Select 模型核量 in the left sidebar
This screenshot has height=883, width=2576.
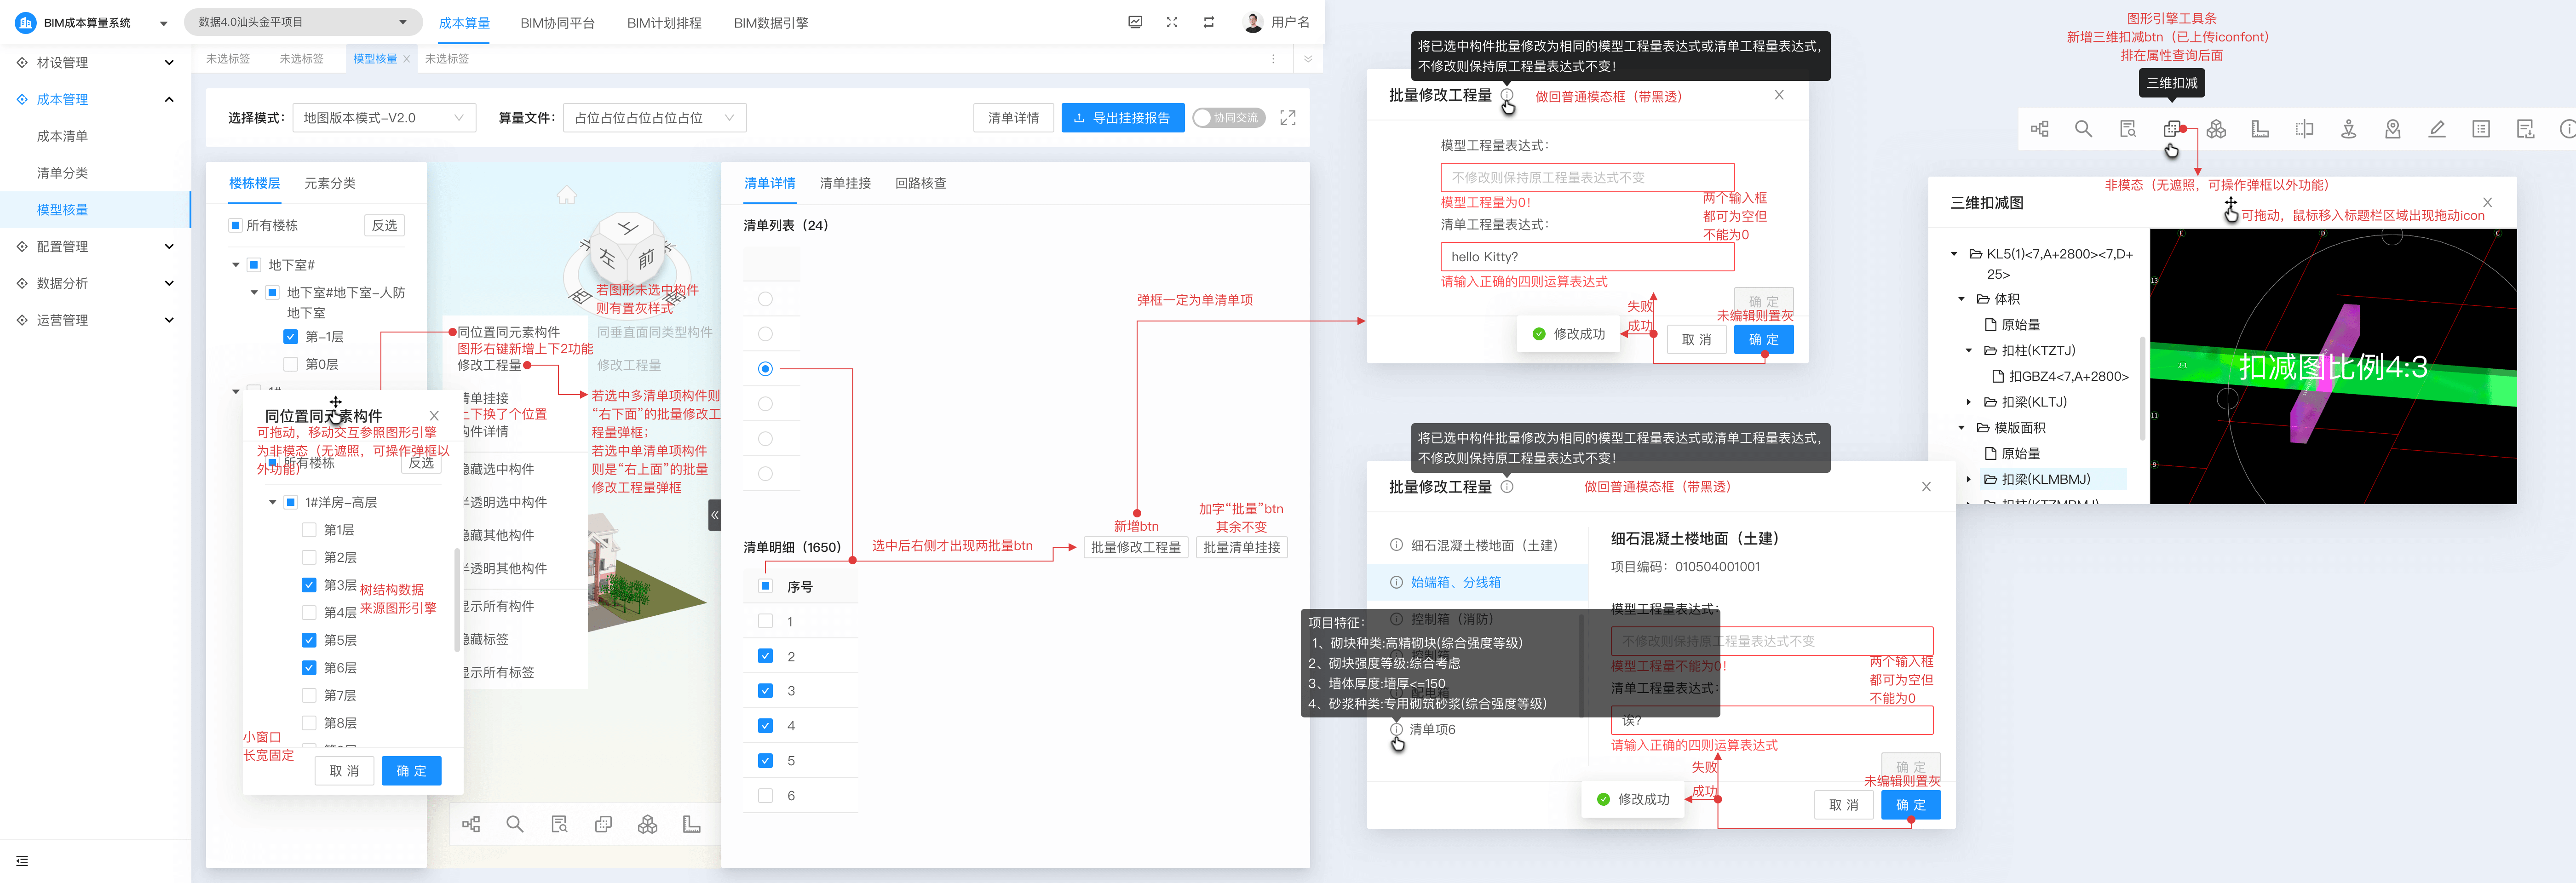point(63,210)
